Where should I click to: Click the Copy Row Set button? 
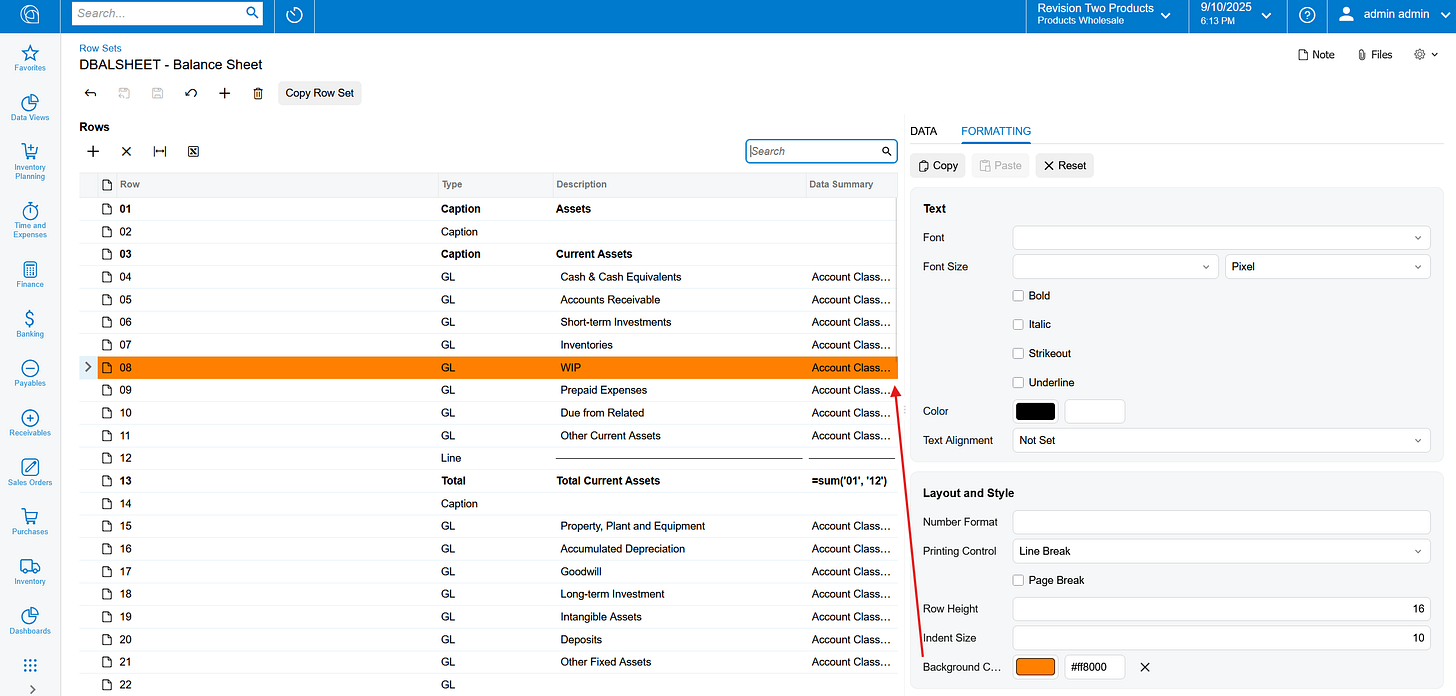tap(319, 92)
